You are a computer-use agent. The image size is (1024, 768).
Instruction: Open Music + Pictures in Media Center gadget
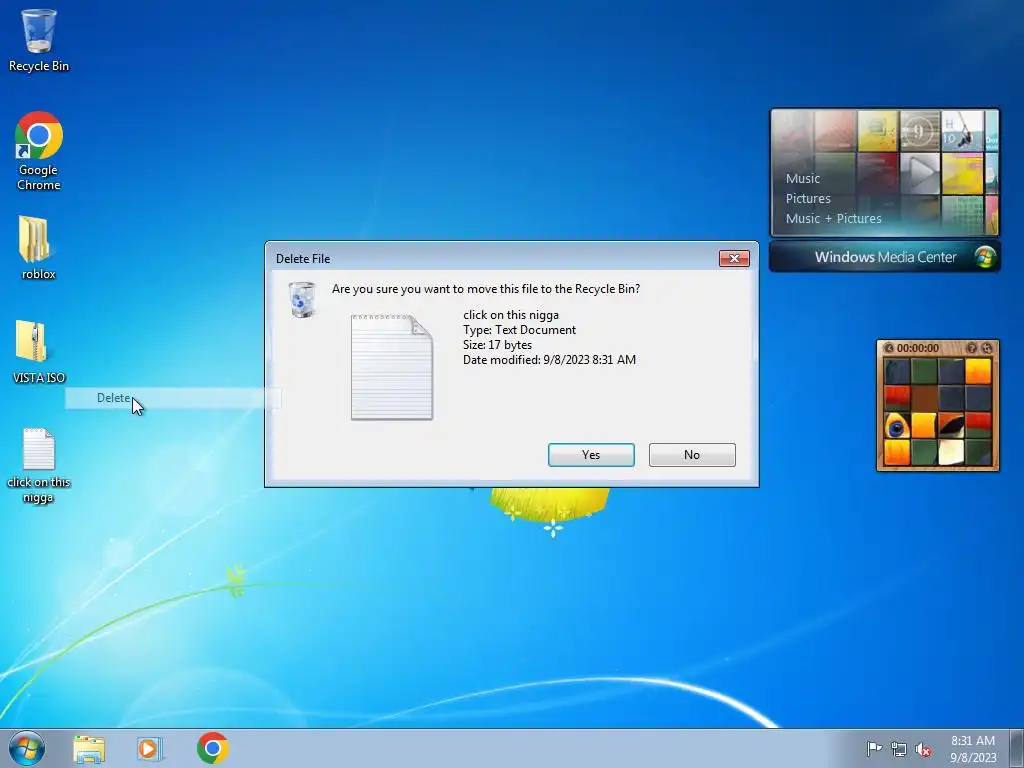coord(833,219)
